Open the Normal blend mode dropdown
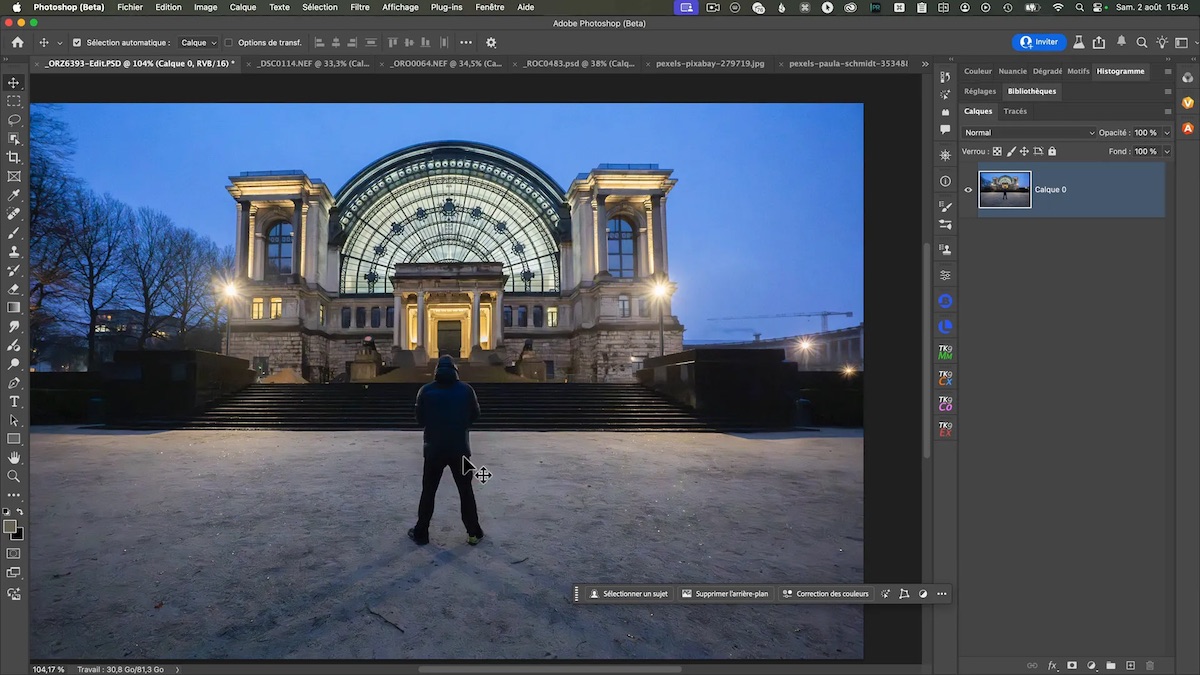Screen dimensions: 1200x675 [1029, 132]
